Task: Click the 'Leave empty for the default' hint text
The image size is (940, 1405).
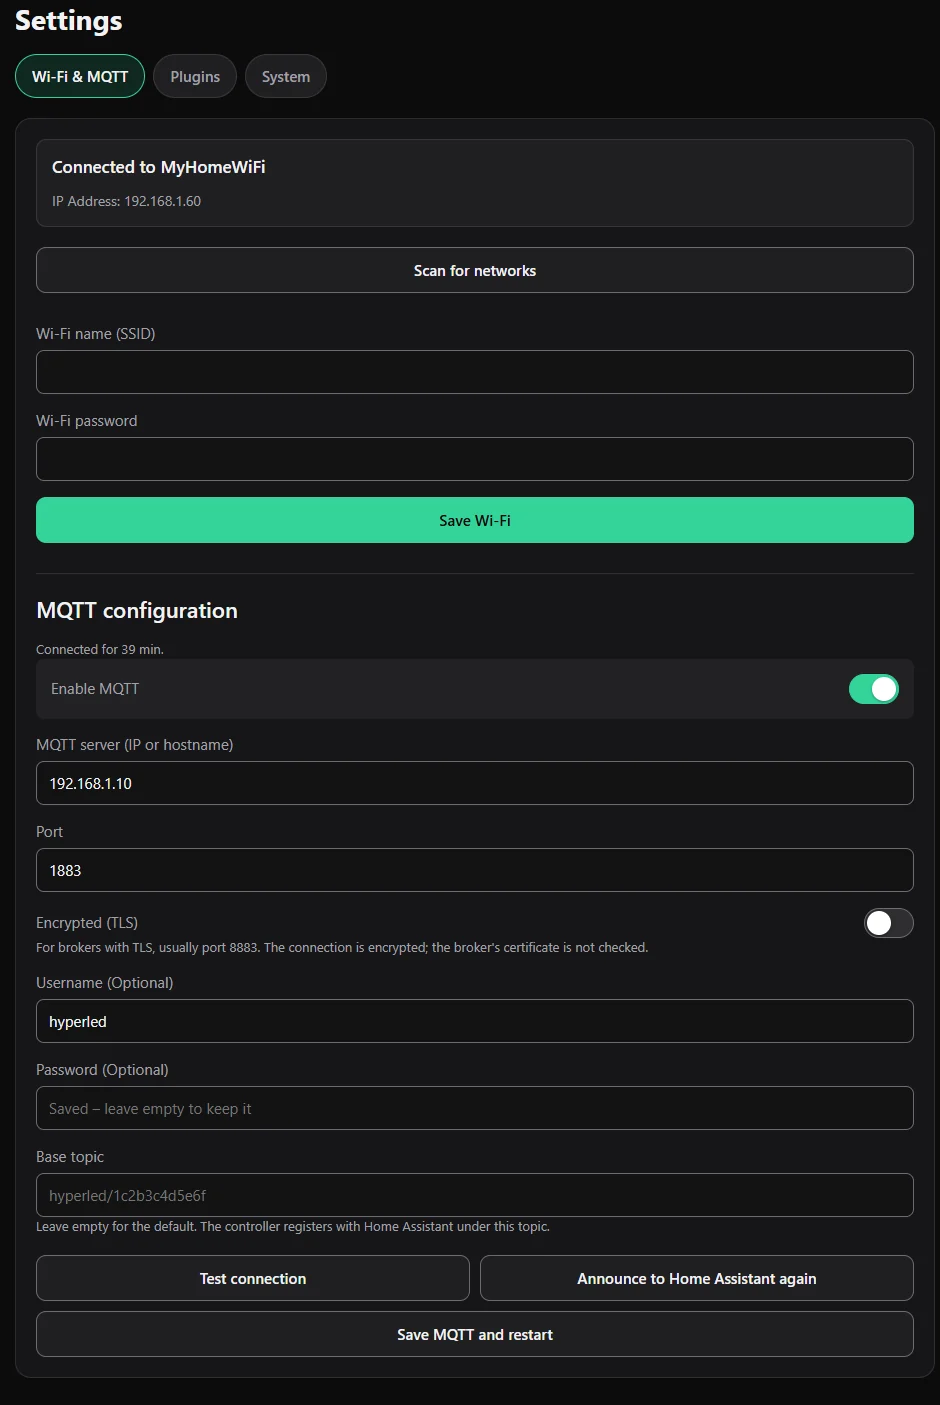Action: point(293,1226)
